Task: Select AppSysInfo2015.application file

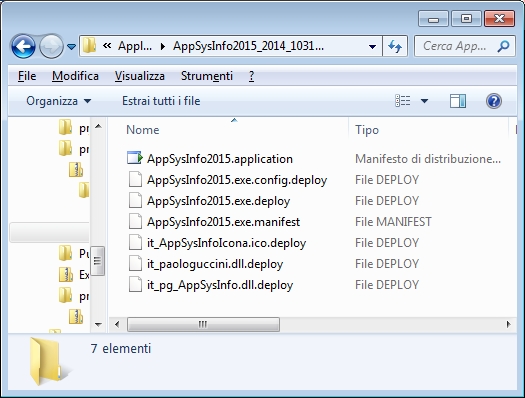Action: 220,159
